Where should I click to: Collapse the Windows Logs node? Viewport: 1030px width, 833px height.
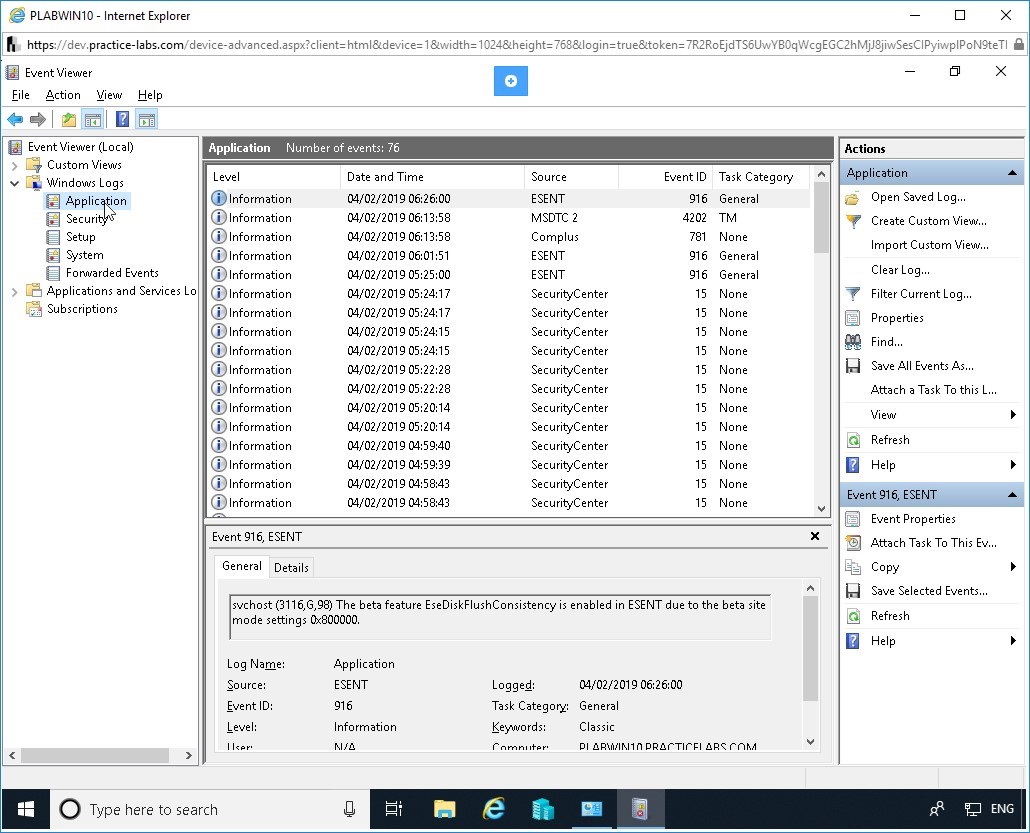pos(14,183)
